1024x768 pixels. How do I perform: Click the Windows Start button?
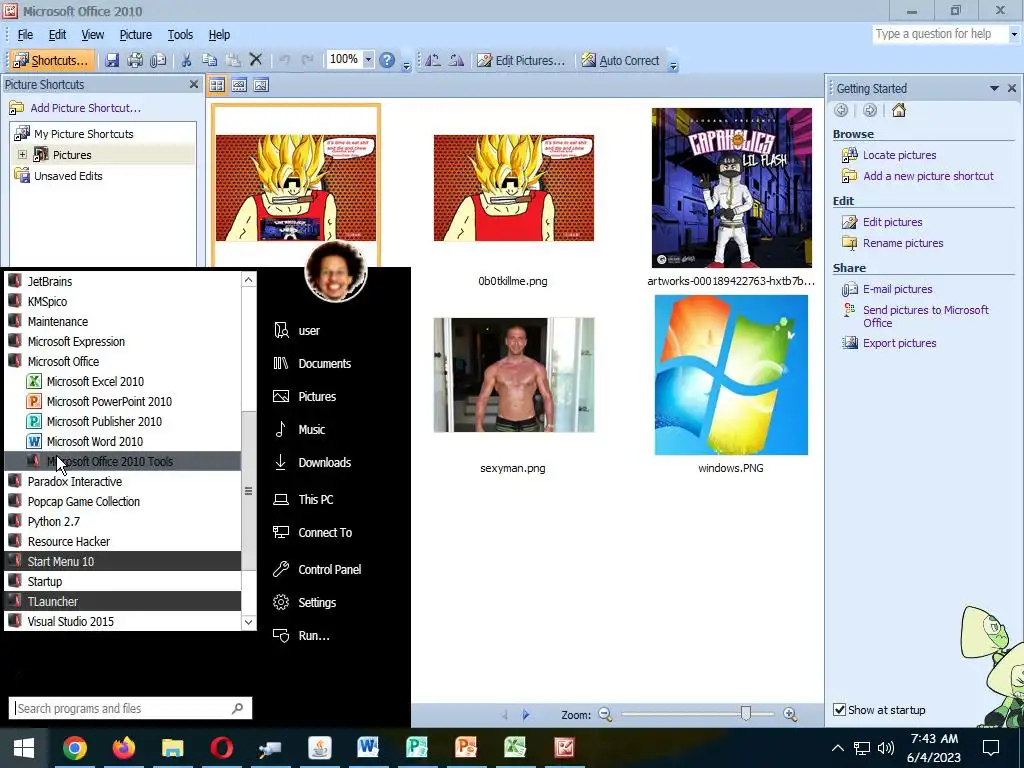[x=24, y=748]
